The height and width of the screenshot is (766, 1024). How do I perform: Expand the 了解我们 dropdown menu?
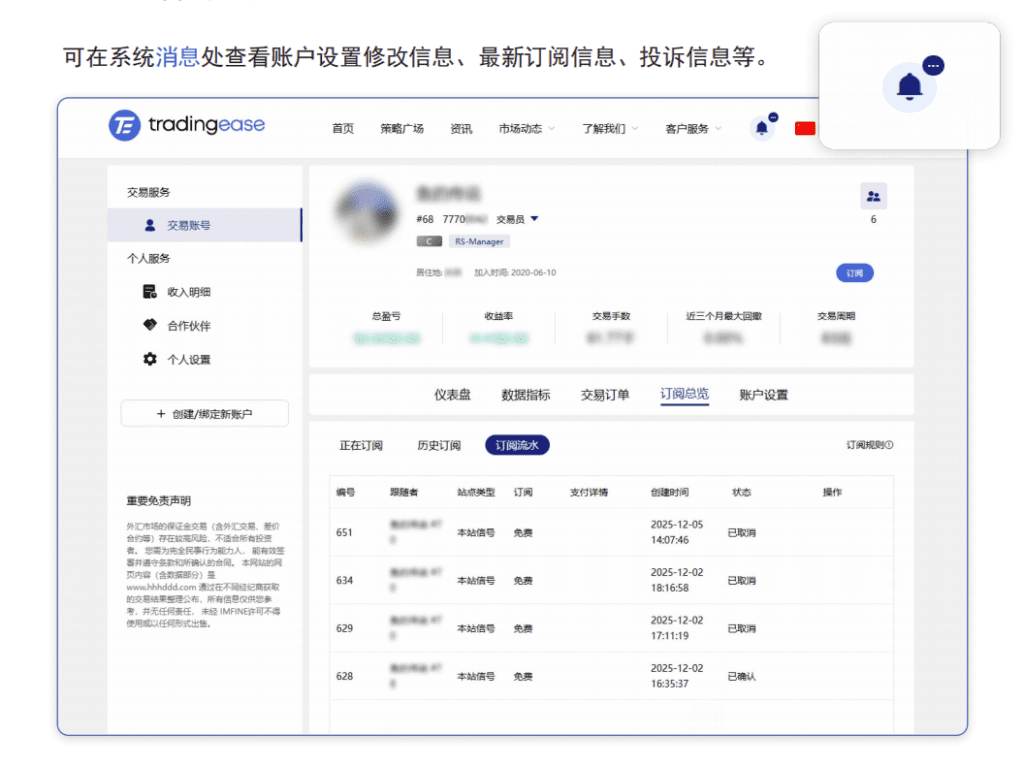click(609, 129)
